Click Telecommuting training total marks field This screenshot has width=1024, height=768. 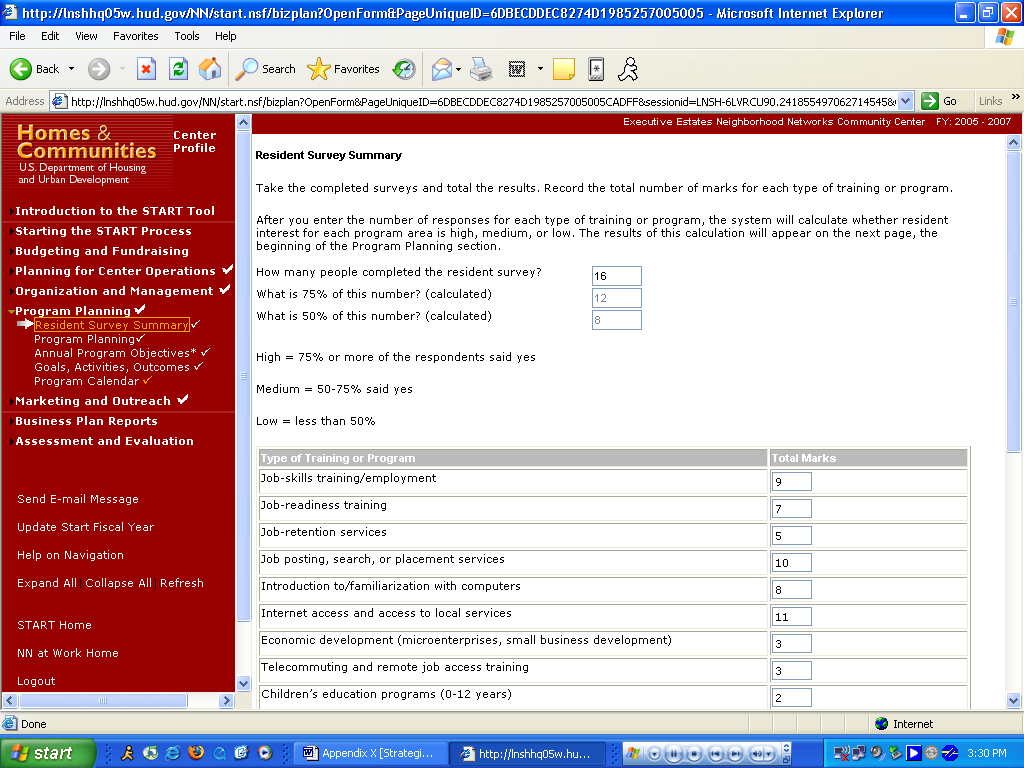[792, 671]
